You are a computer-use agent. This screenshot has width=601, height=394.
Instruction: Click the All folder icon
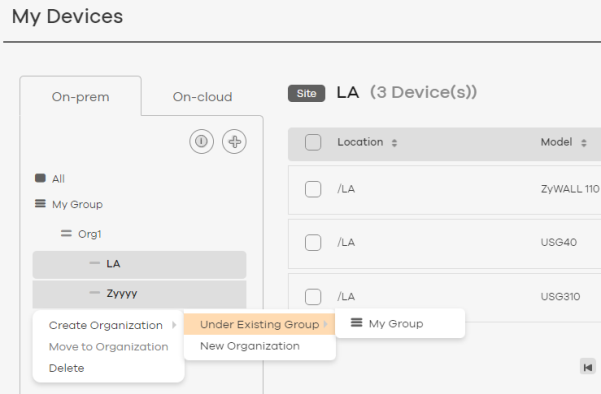40,178
